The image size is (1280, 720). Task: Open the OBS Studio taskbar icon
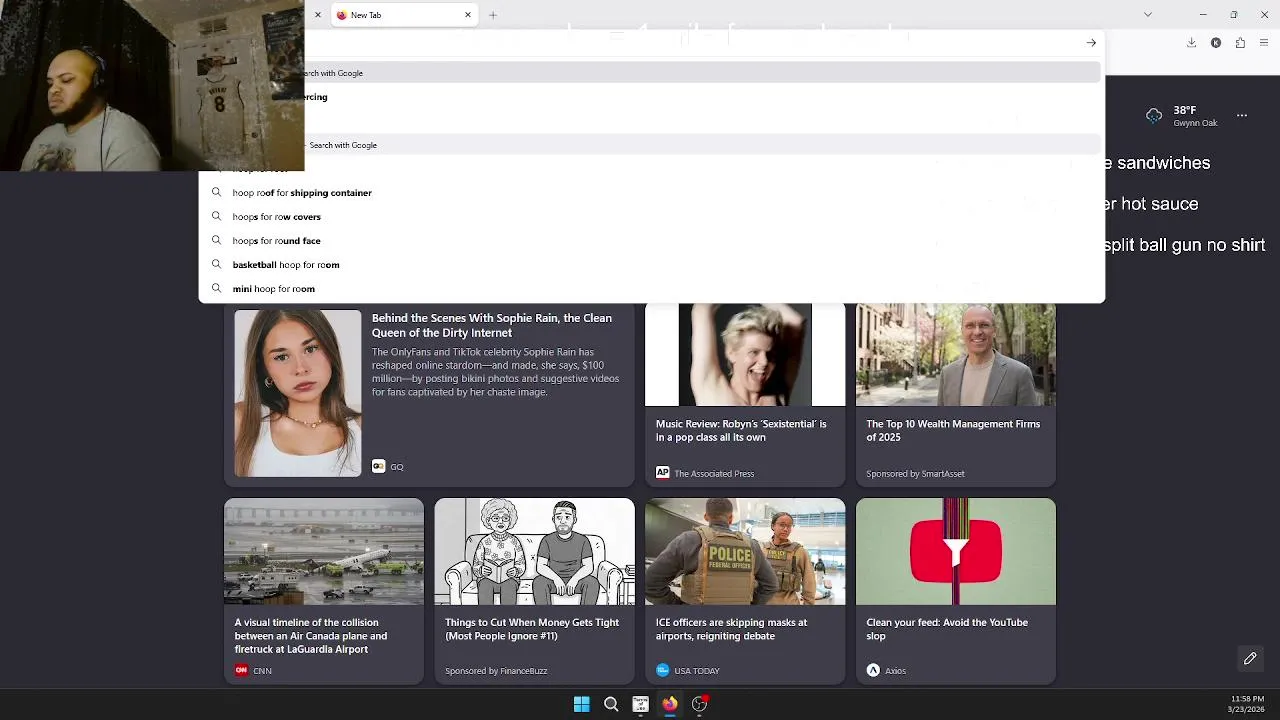coord(699,704)
